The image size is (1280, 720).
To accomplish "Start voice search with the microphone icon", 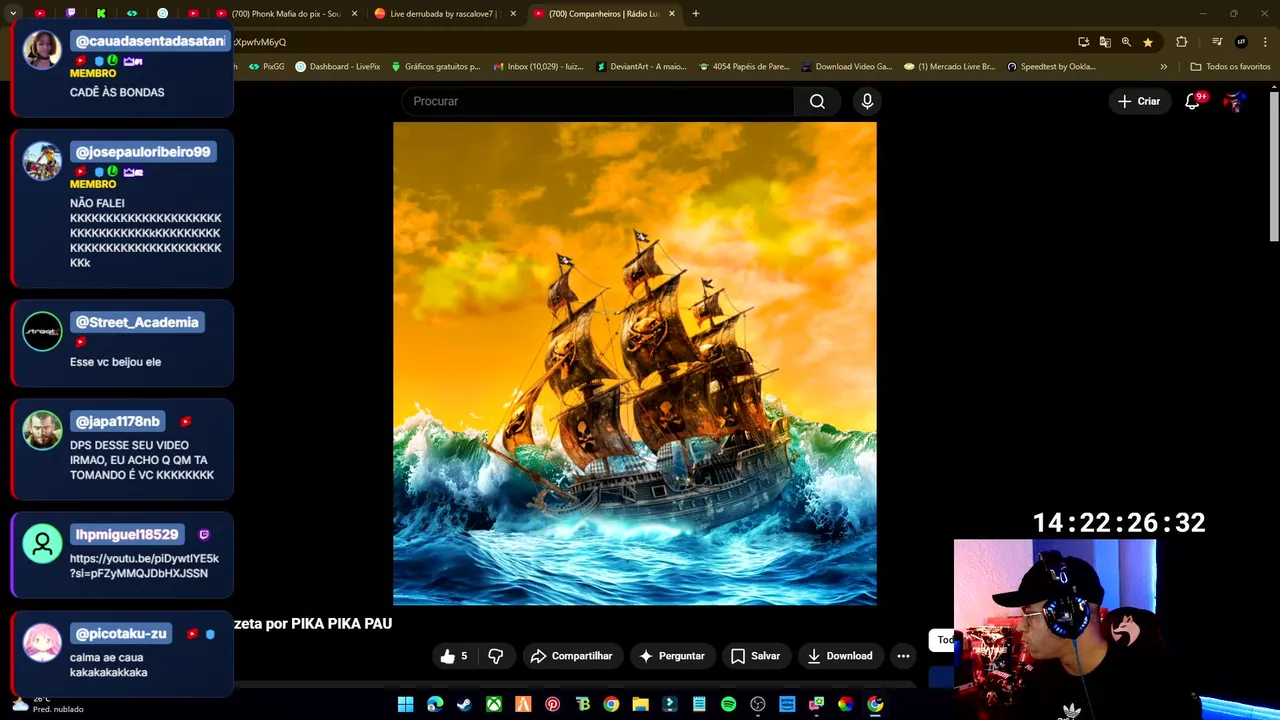I will 867,101.
